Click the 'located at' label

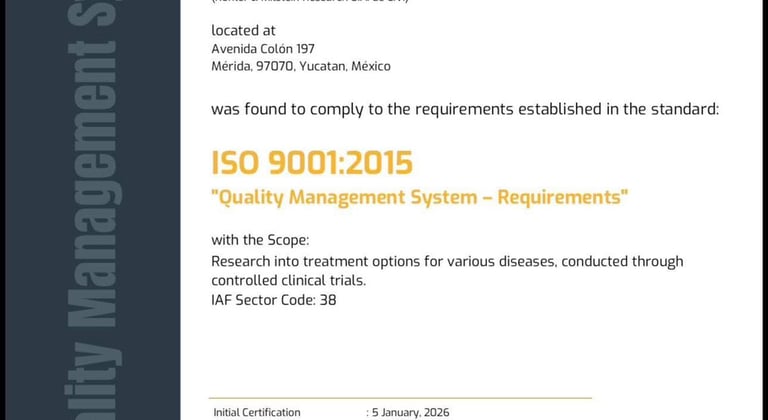243,30
